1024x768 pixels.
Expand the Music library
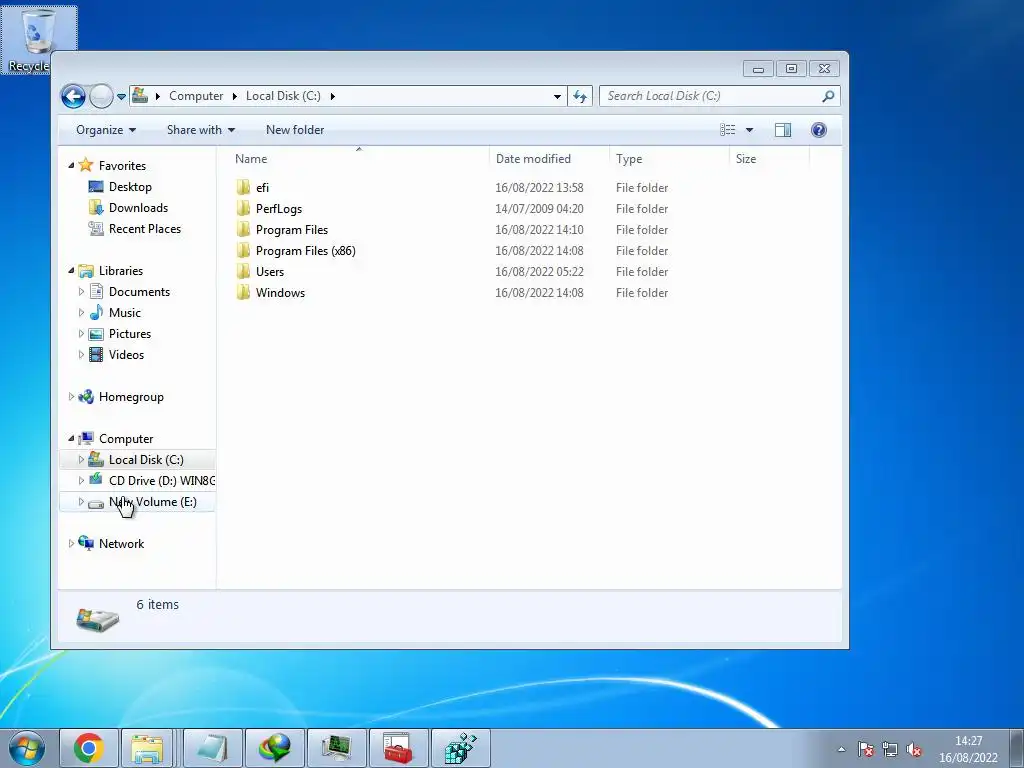[81, 313]
